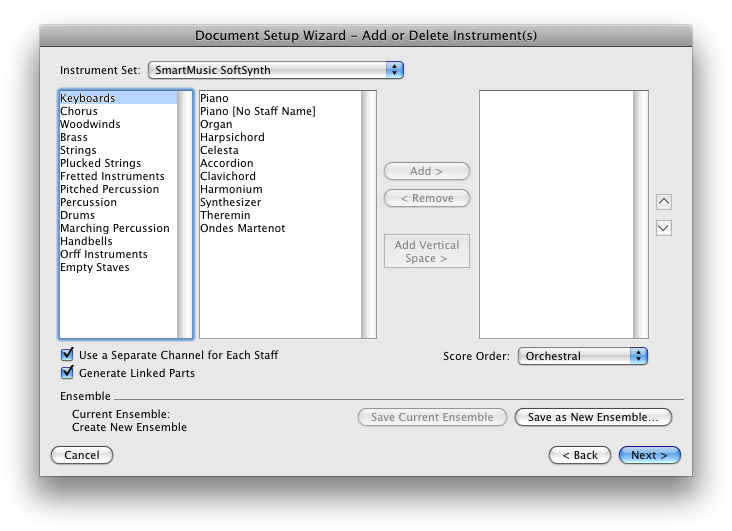The height and width of the screenshot is (531, 732).
Task: Select Keyboards category
Action: pyautogui.click(x=119, y=98)
